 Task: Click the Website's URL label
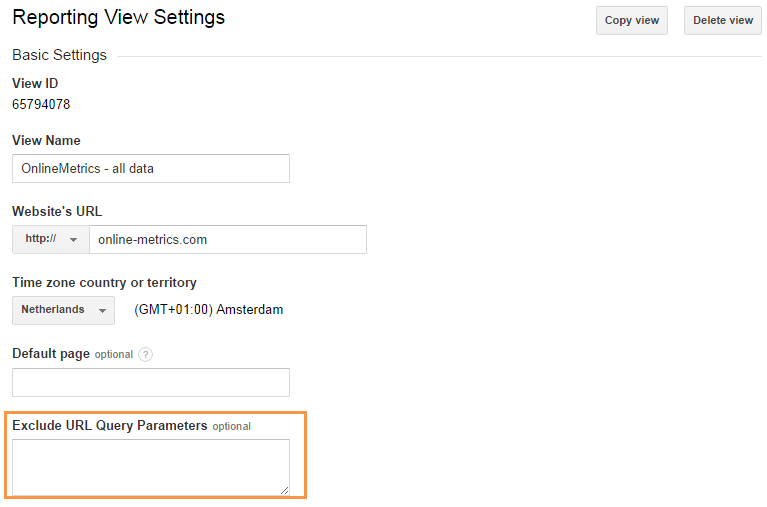coord(57,212)
